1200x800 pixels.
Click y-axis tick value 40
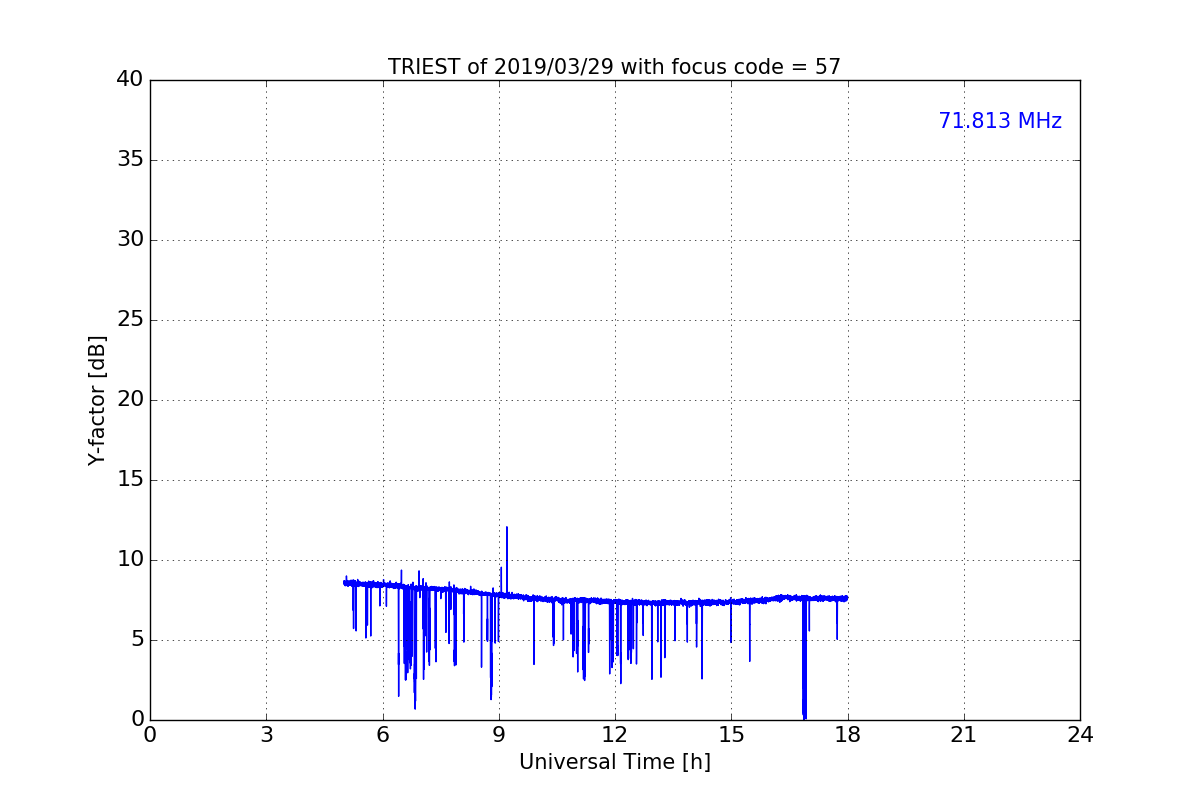click(x=130, y=80)
